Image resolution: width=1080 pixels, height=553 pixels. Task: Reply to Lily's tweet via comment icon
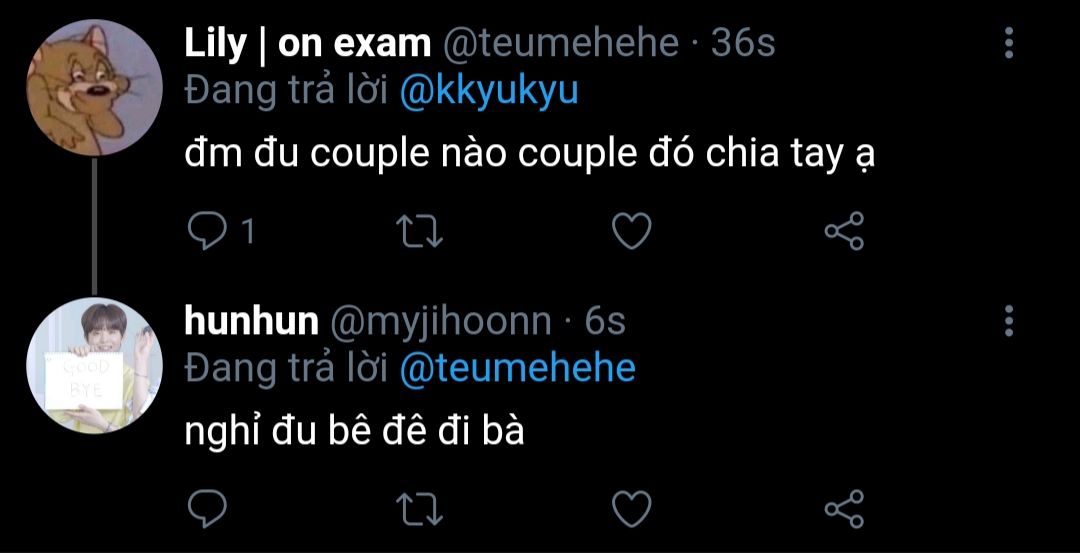click(207, 231)
